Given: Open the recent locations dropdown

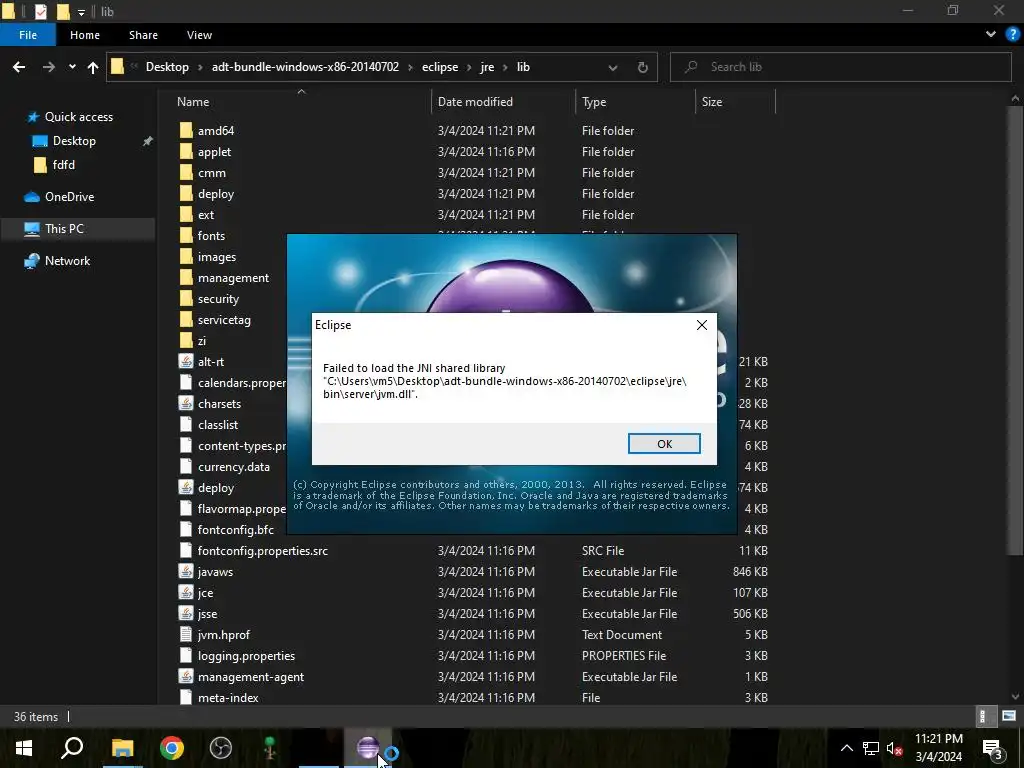Looking at the screenshot, I should click(72, 67).
